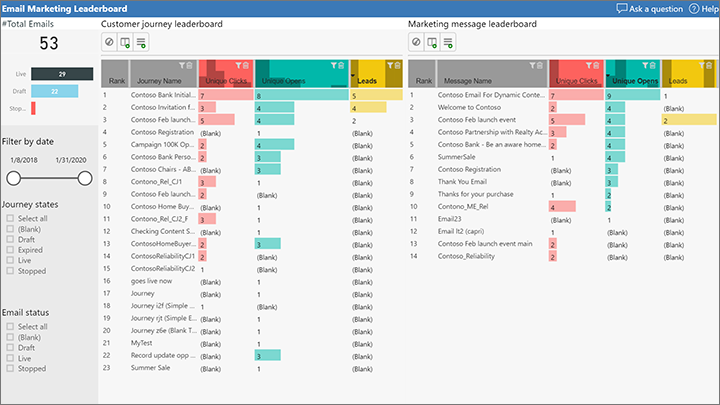Viewport: 720px width, 405px height.
Task: Click the add column icon in Customer journey leaderboard
Action: click(125, 42)
